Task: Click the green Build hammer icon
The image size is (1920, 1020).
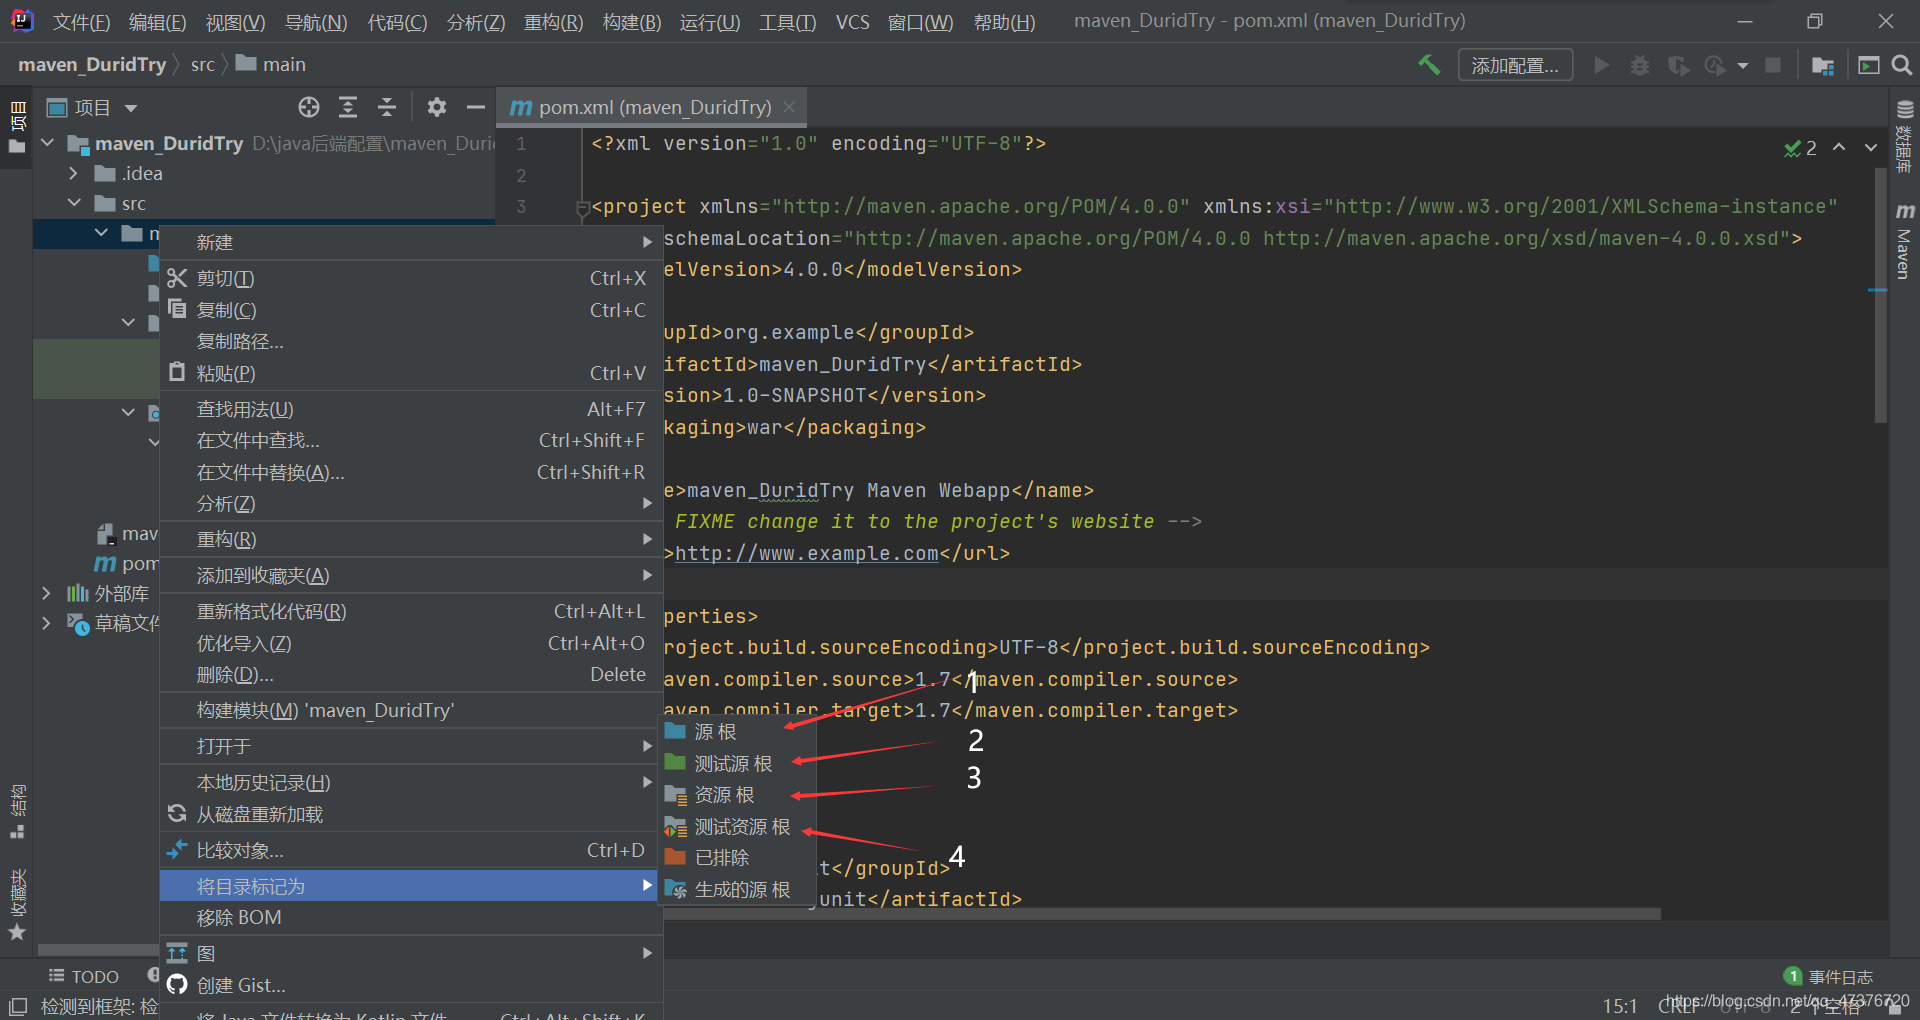Action: (1429, 65)
